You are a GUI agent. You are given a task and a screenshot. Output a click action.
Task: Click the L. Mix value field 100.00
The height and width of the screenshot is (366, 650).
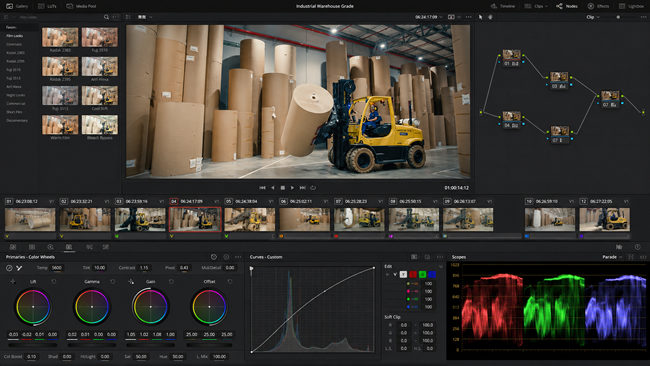[x=219, y=356]
